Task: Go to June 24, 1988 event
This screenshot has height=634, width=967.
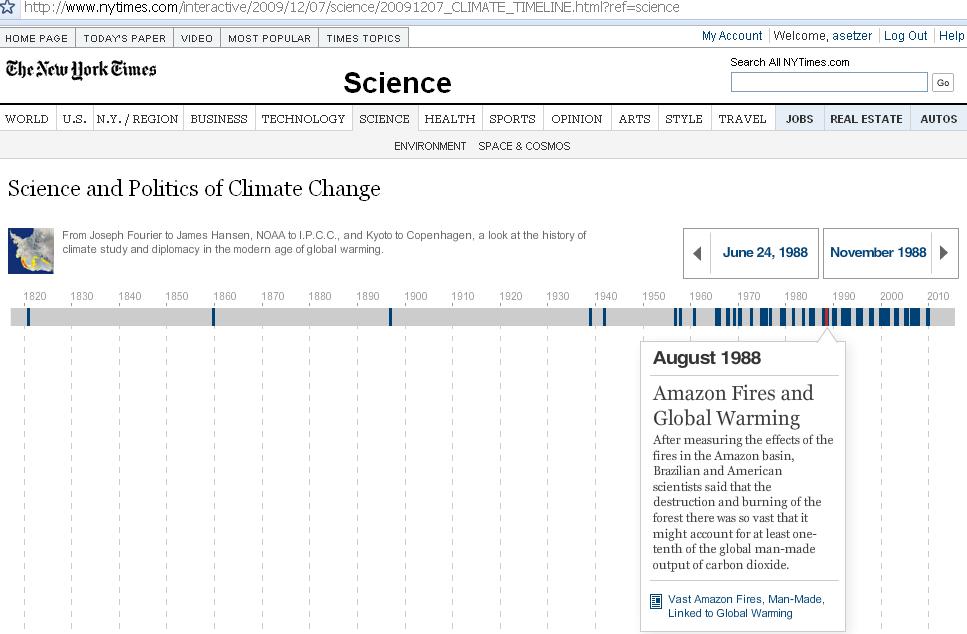Action: click(x=765, y=252)
